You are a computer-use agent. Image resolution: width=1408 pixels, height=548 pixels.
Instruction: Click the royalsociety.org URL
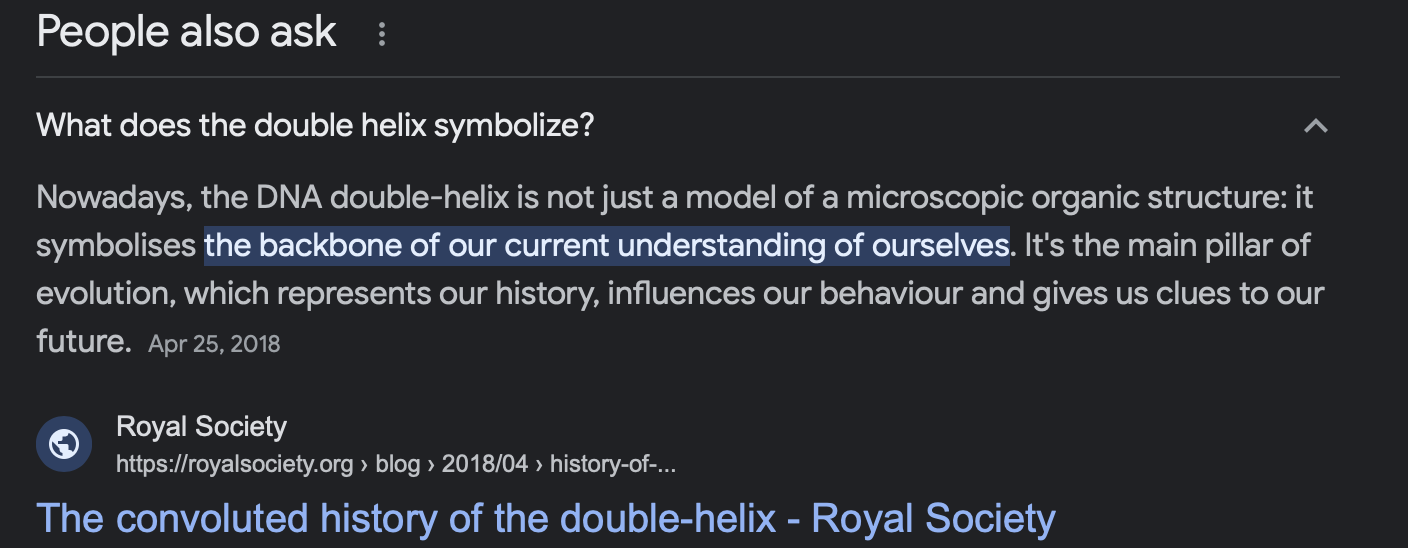235,464
